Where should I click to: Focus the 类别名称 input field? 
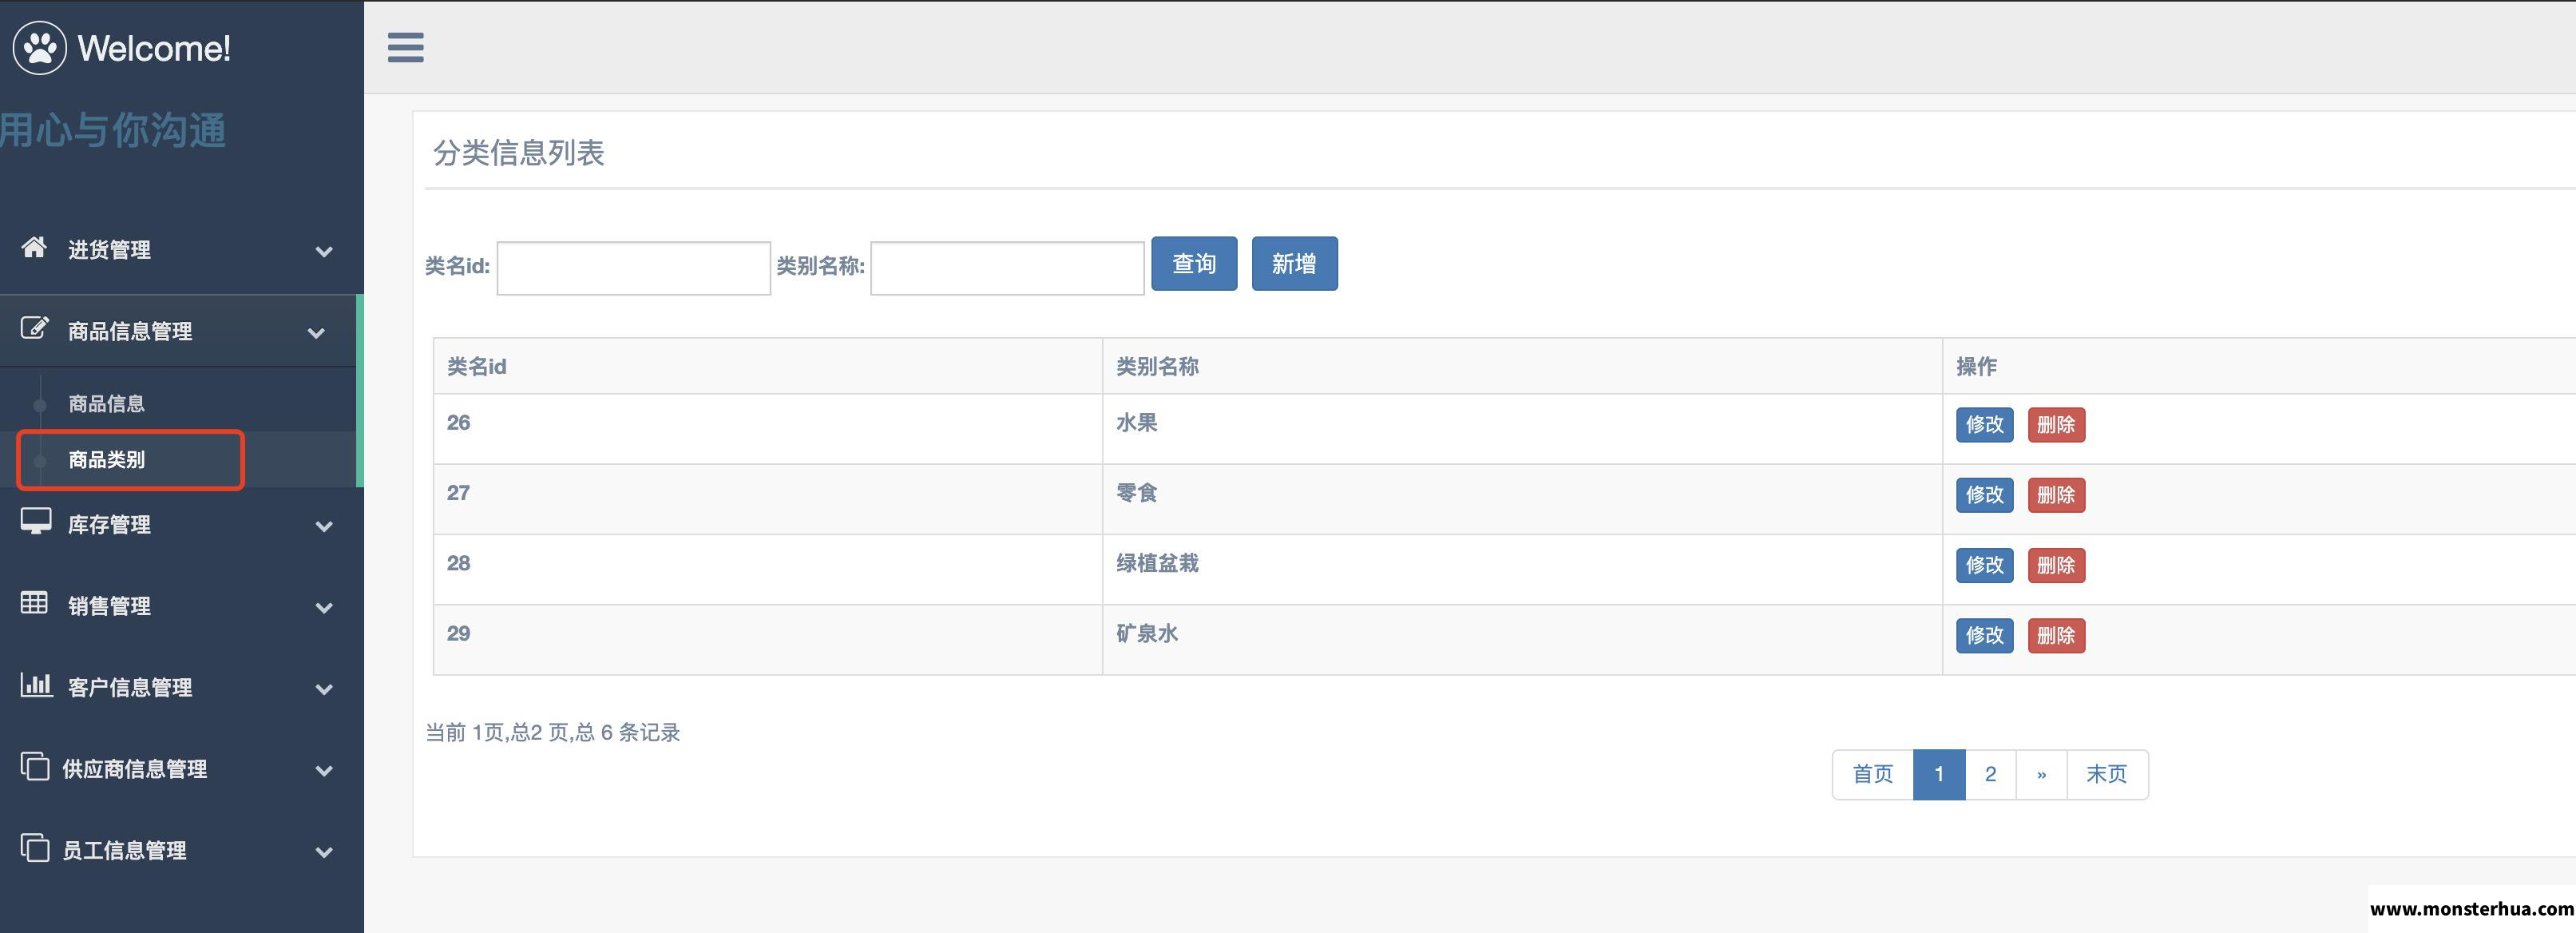(x=1007, y=268)
